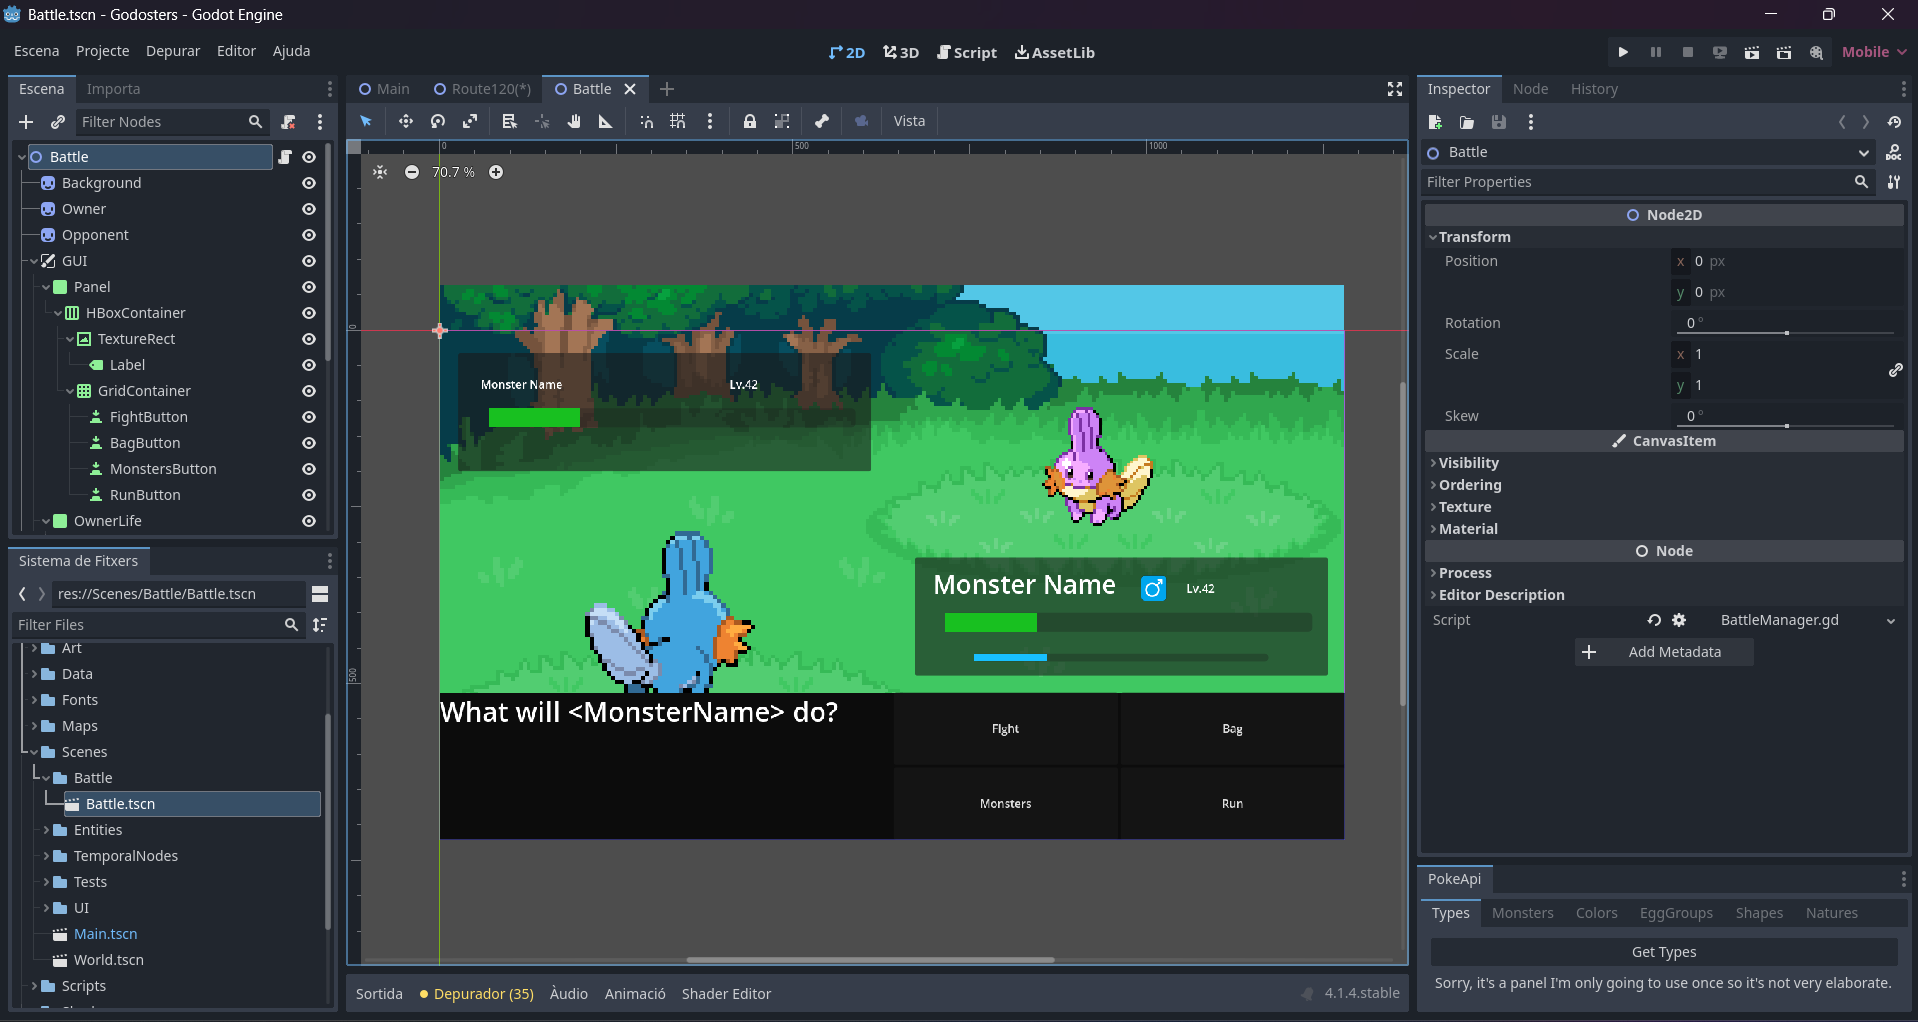Choose the list-select nodes tool
Screen dimensions: 1918x1022
[x=509, y=121]
